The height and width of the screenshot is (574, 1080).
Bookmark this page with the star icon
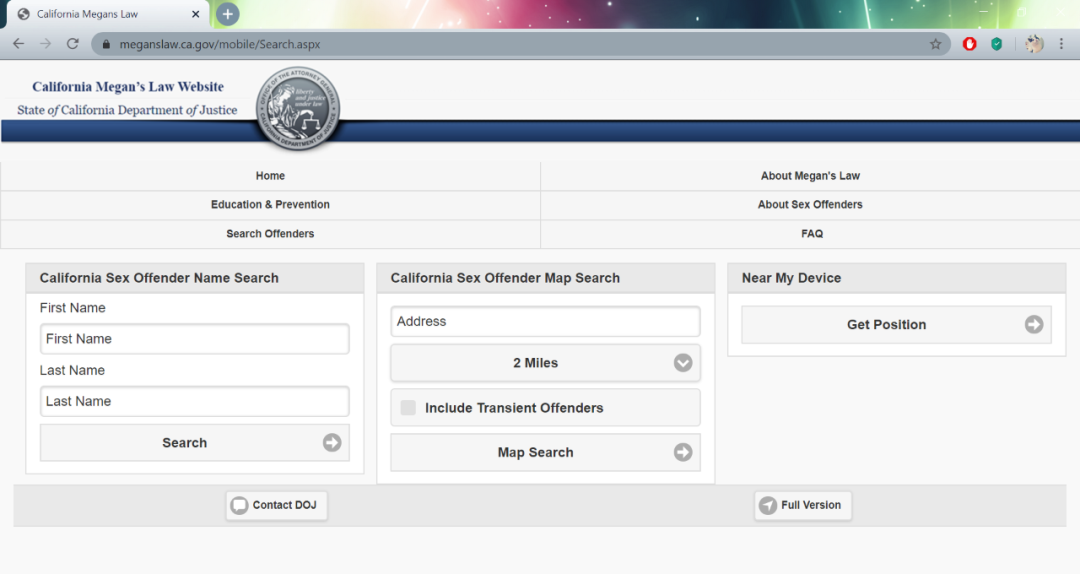pyautogui.click(x=935, y=44)
